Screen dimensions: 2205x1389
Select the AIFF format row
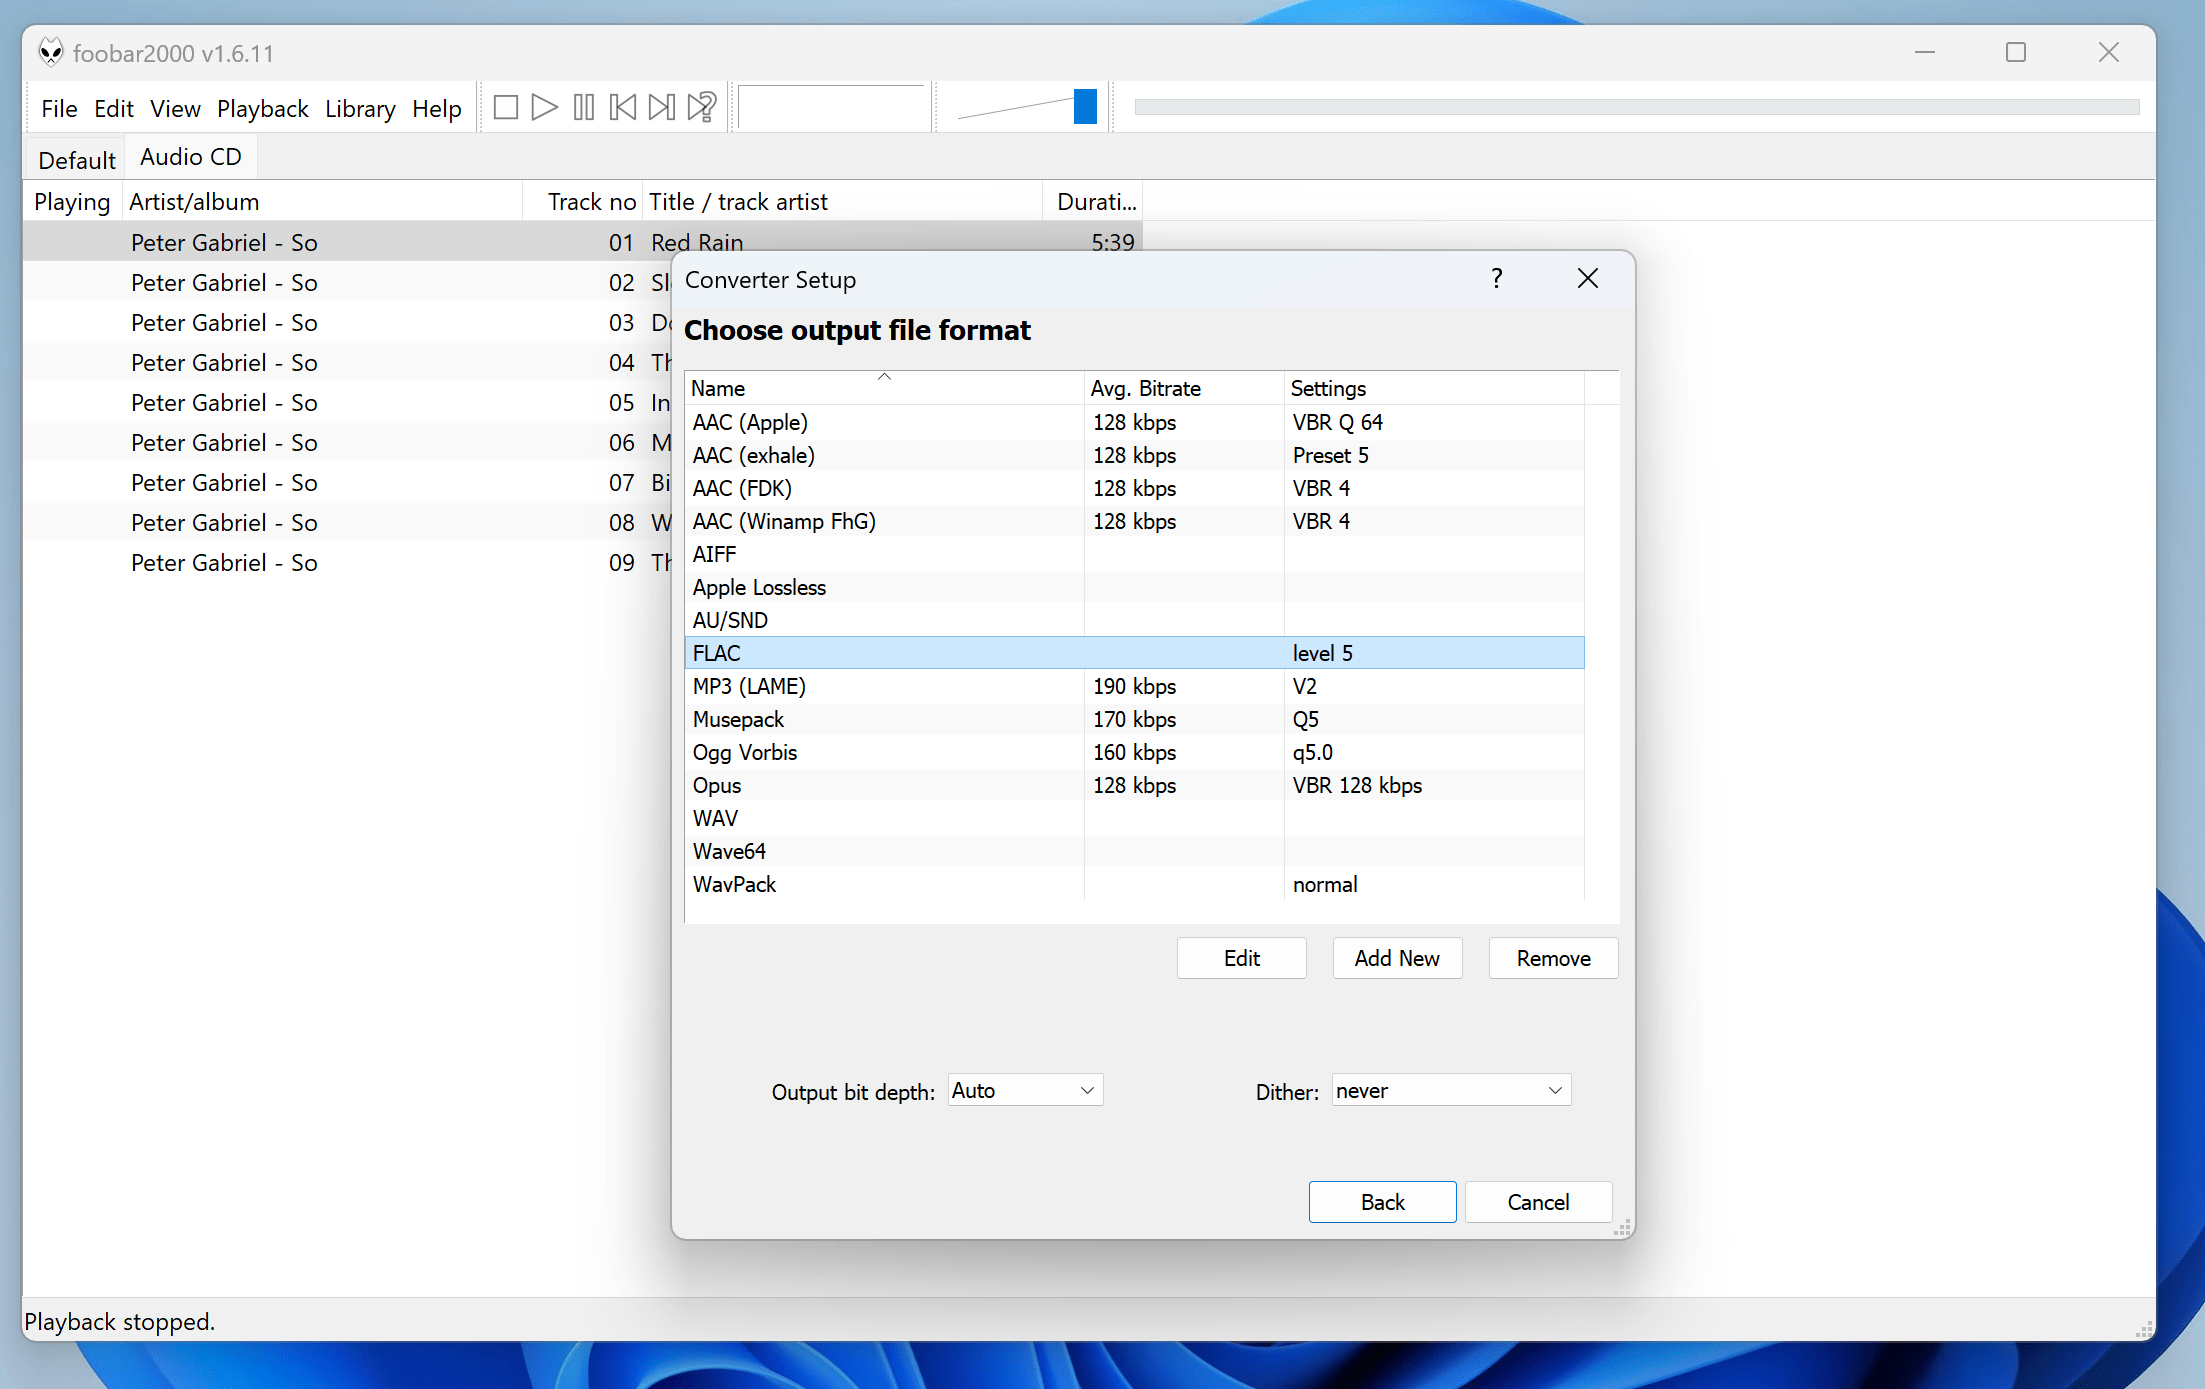[1134, 554]
